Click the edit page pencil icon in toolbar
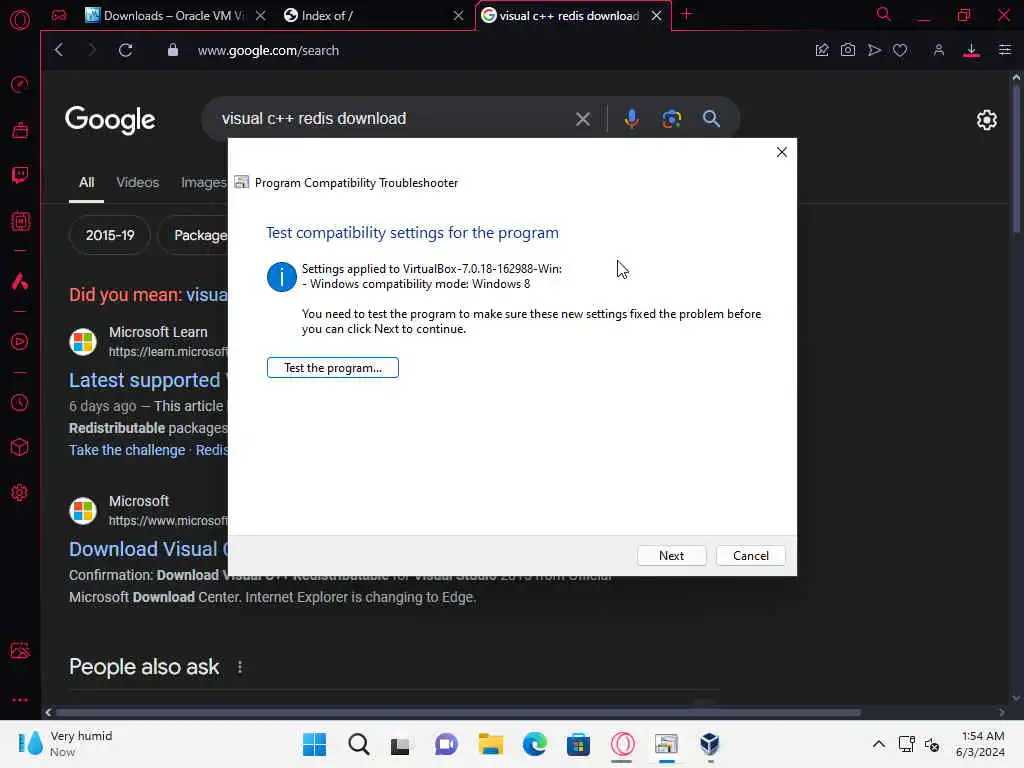The height and width of the screenshot is (768, 1024). [x=822, y=50]
